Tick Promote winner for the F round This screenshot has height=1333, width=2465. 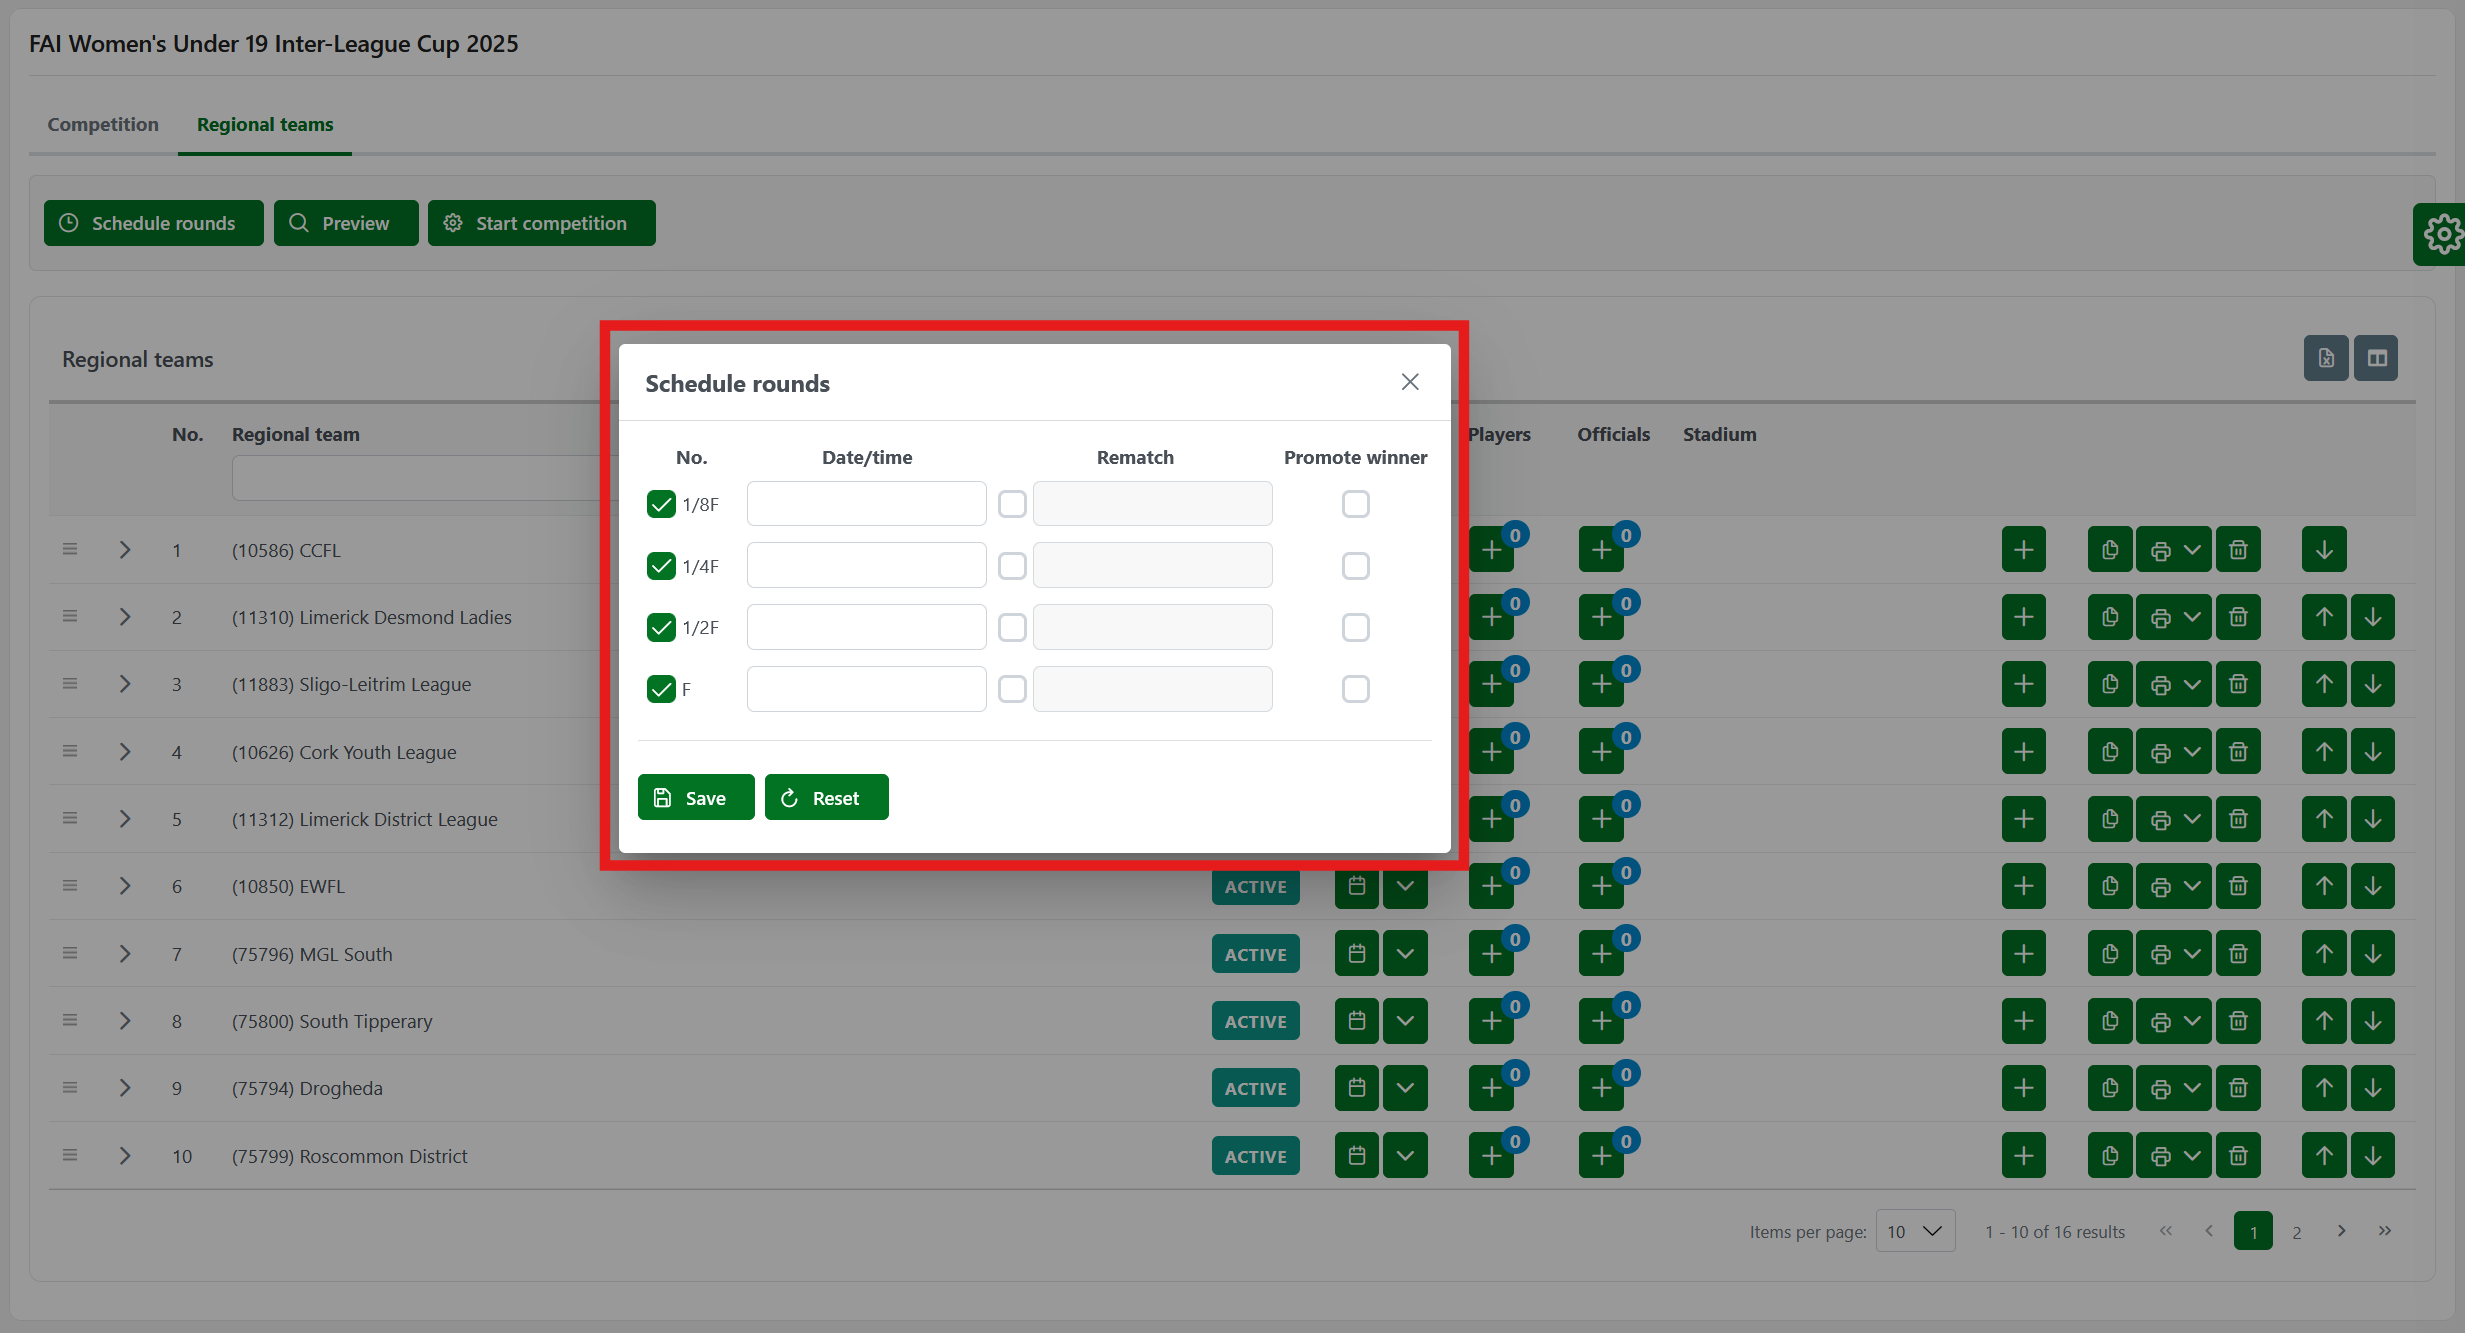(1355, 689)
